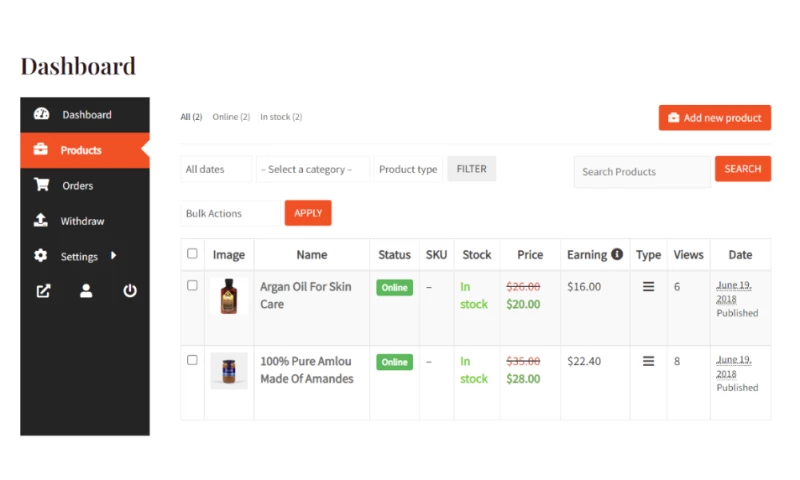800x480 pixels.
Task: Click the APPLY button
Action: [x=308, y=213]
